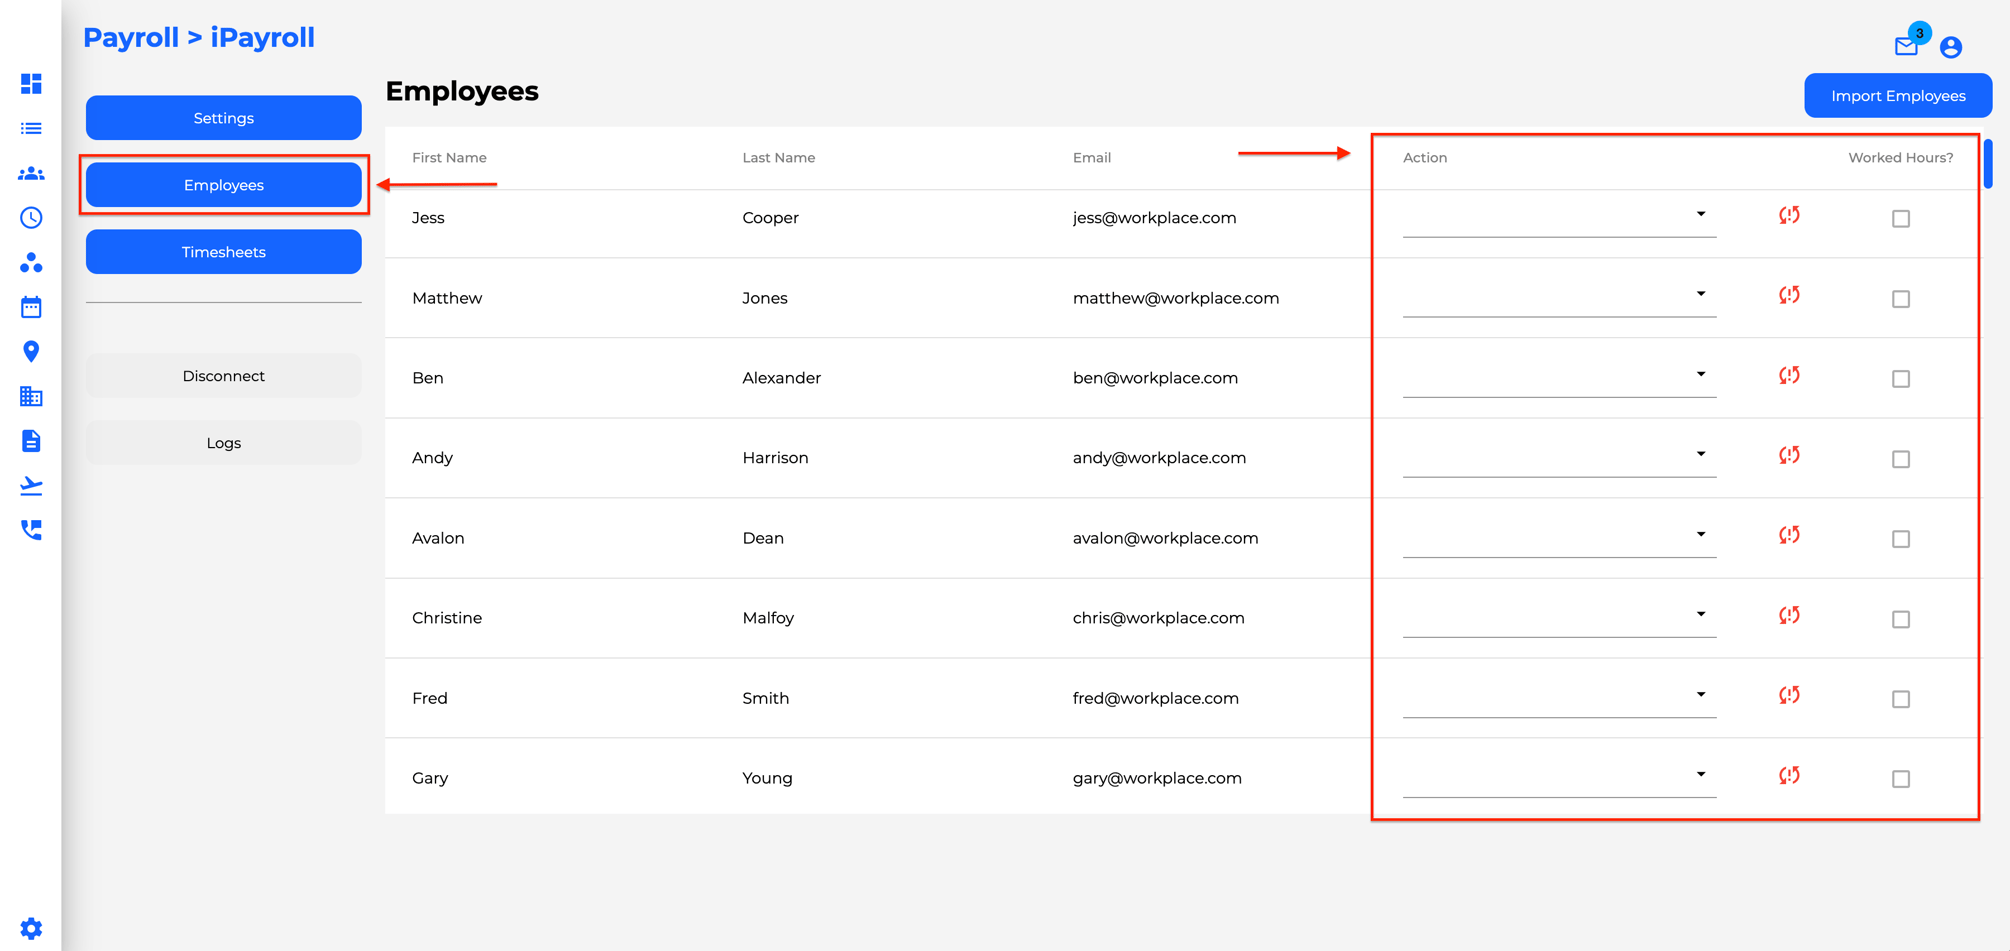The width and height of the screenshot is (2010, 951).
Task: Expand the Action dropdown for Christine Malfoy
Action: coord(1701,614)
